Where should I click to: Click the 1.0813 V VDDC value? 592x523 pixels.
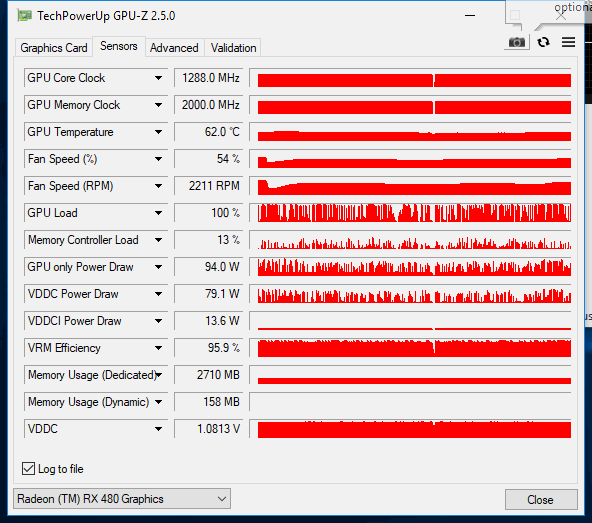(x=208, y=429)
